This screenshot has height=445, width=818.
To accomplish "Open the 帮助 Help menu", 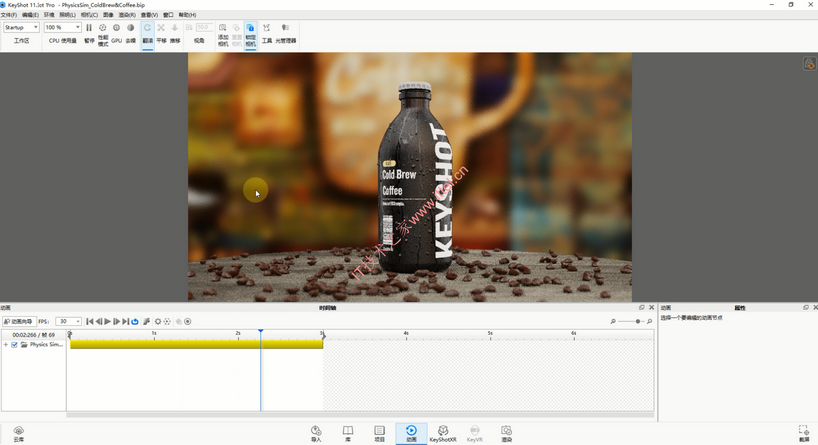I will pyautogui.click(x=186, y=15).
